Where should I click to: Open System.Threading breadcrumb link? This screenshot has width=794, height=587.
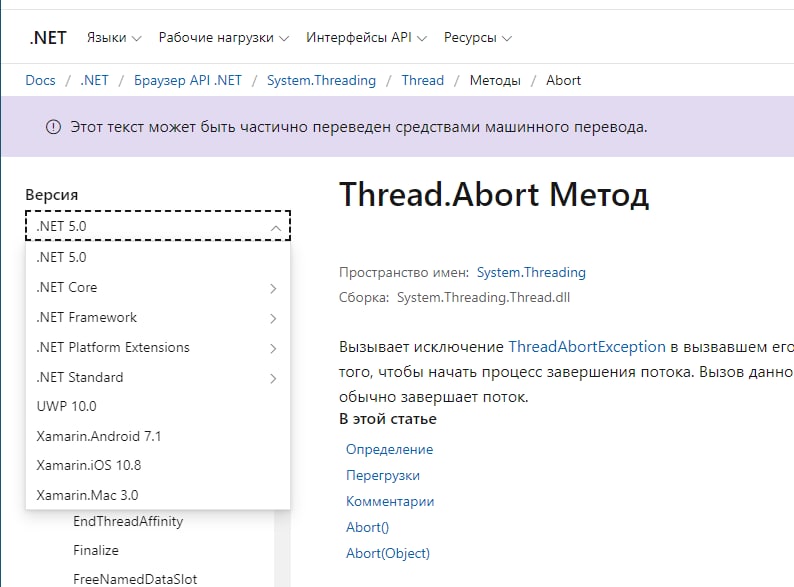(x=322, y=81)
